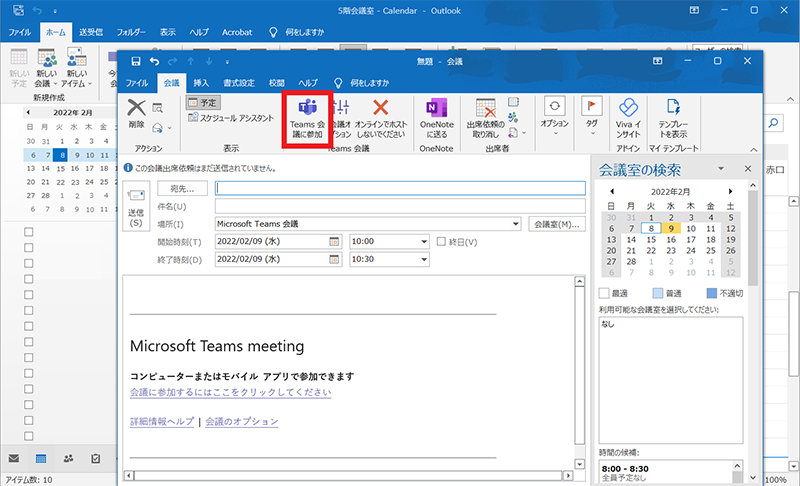Click the Subject input field

click(x=400, y=206)
